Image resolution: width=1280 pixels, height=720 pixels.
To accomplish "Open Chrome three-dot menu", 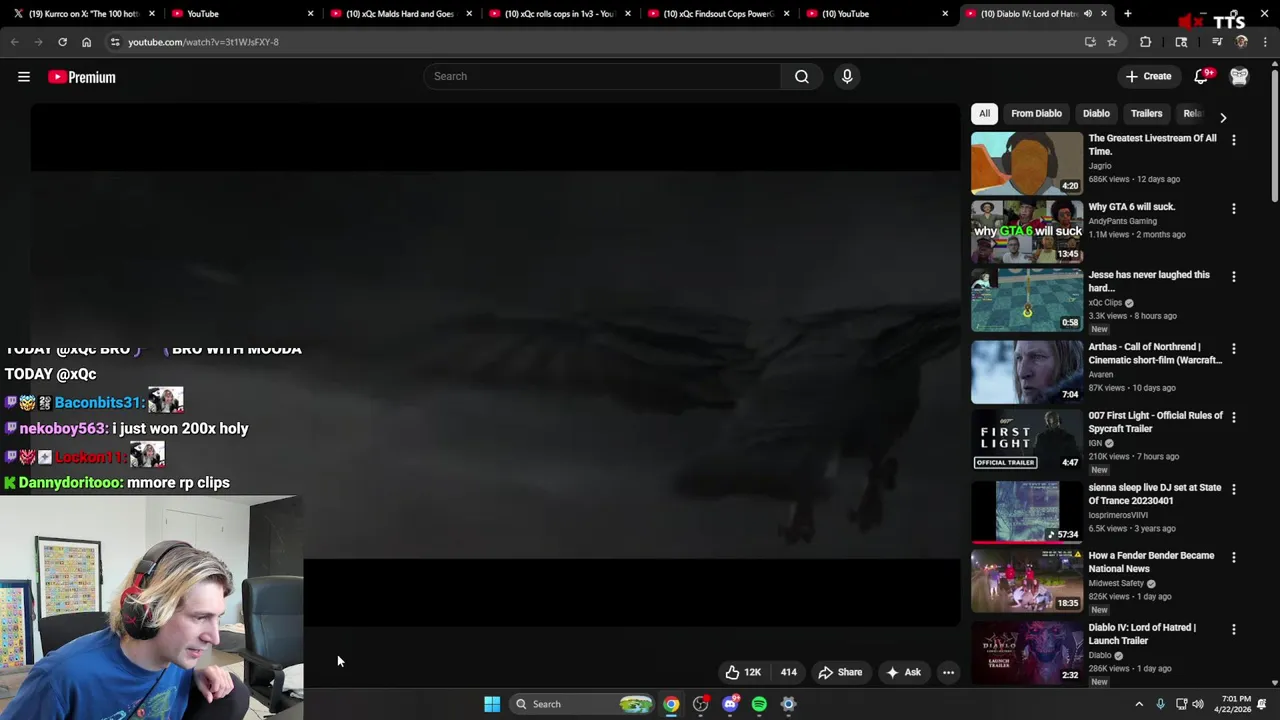I will click(x=1265, y=42).
